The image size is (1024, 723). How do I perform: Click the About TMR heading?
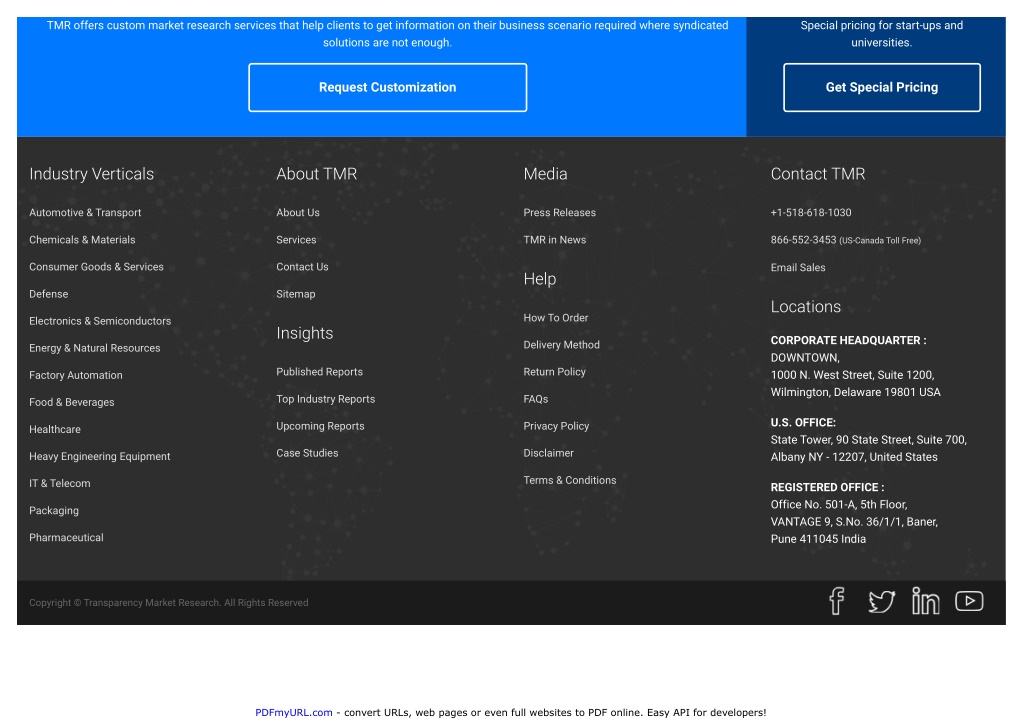pyautogui.click(x=317, y=174)
